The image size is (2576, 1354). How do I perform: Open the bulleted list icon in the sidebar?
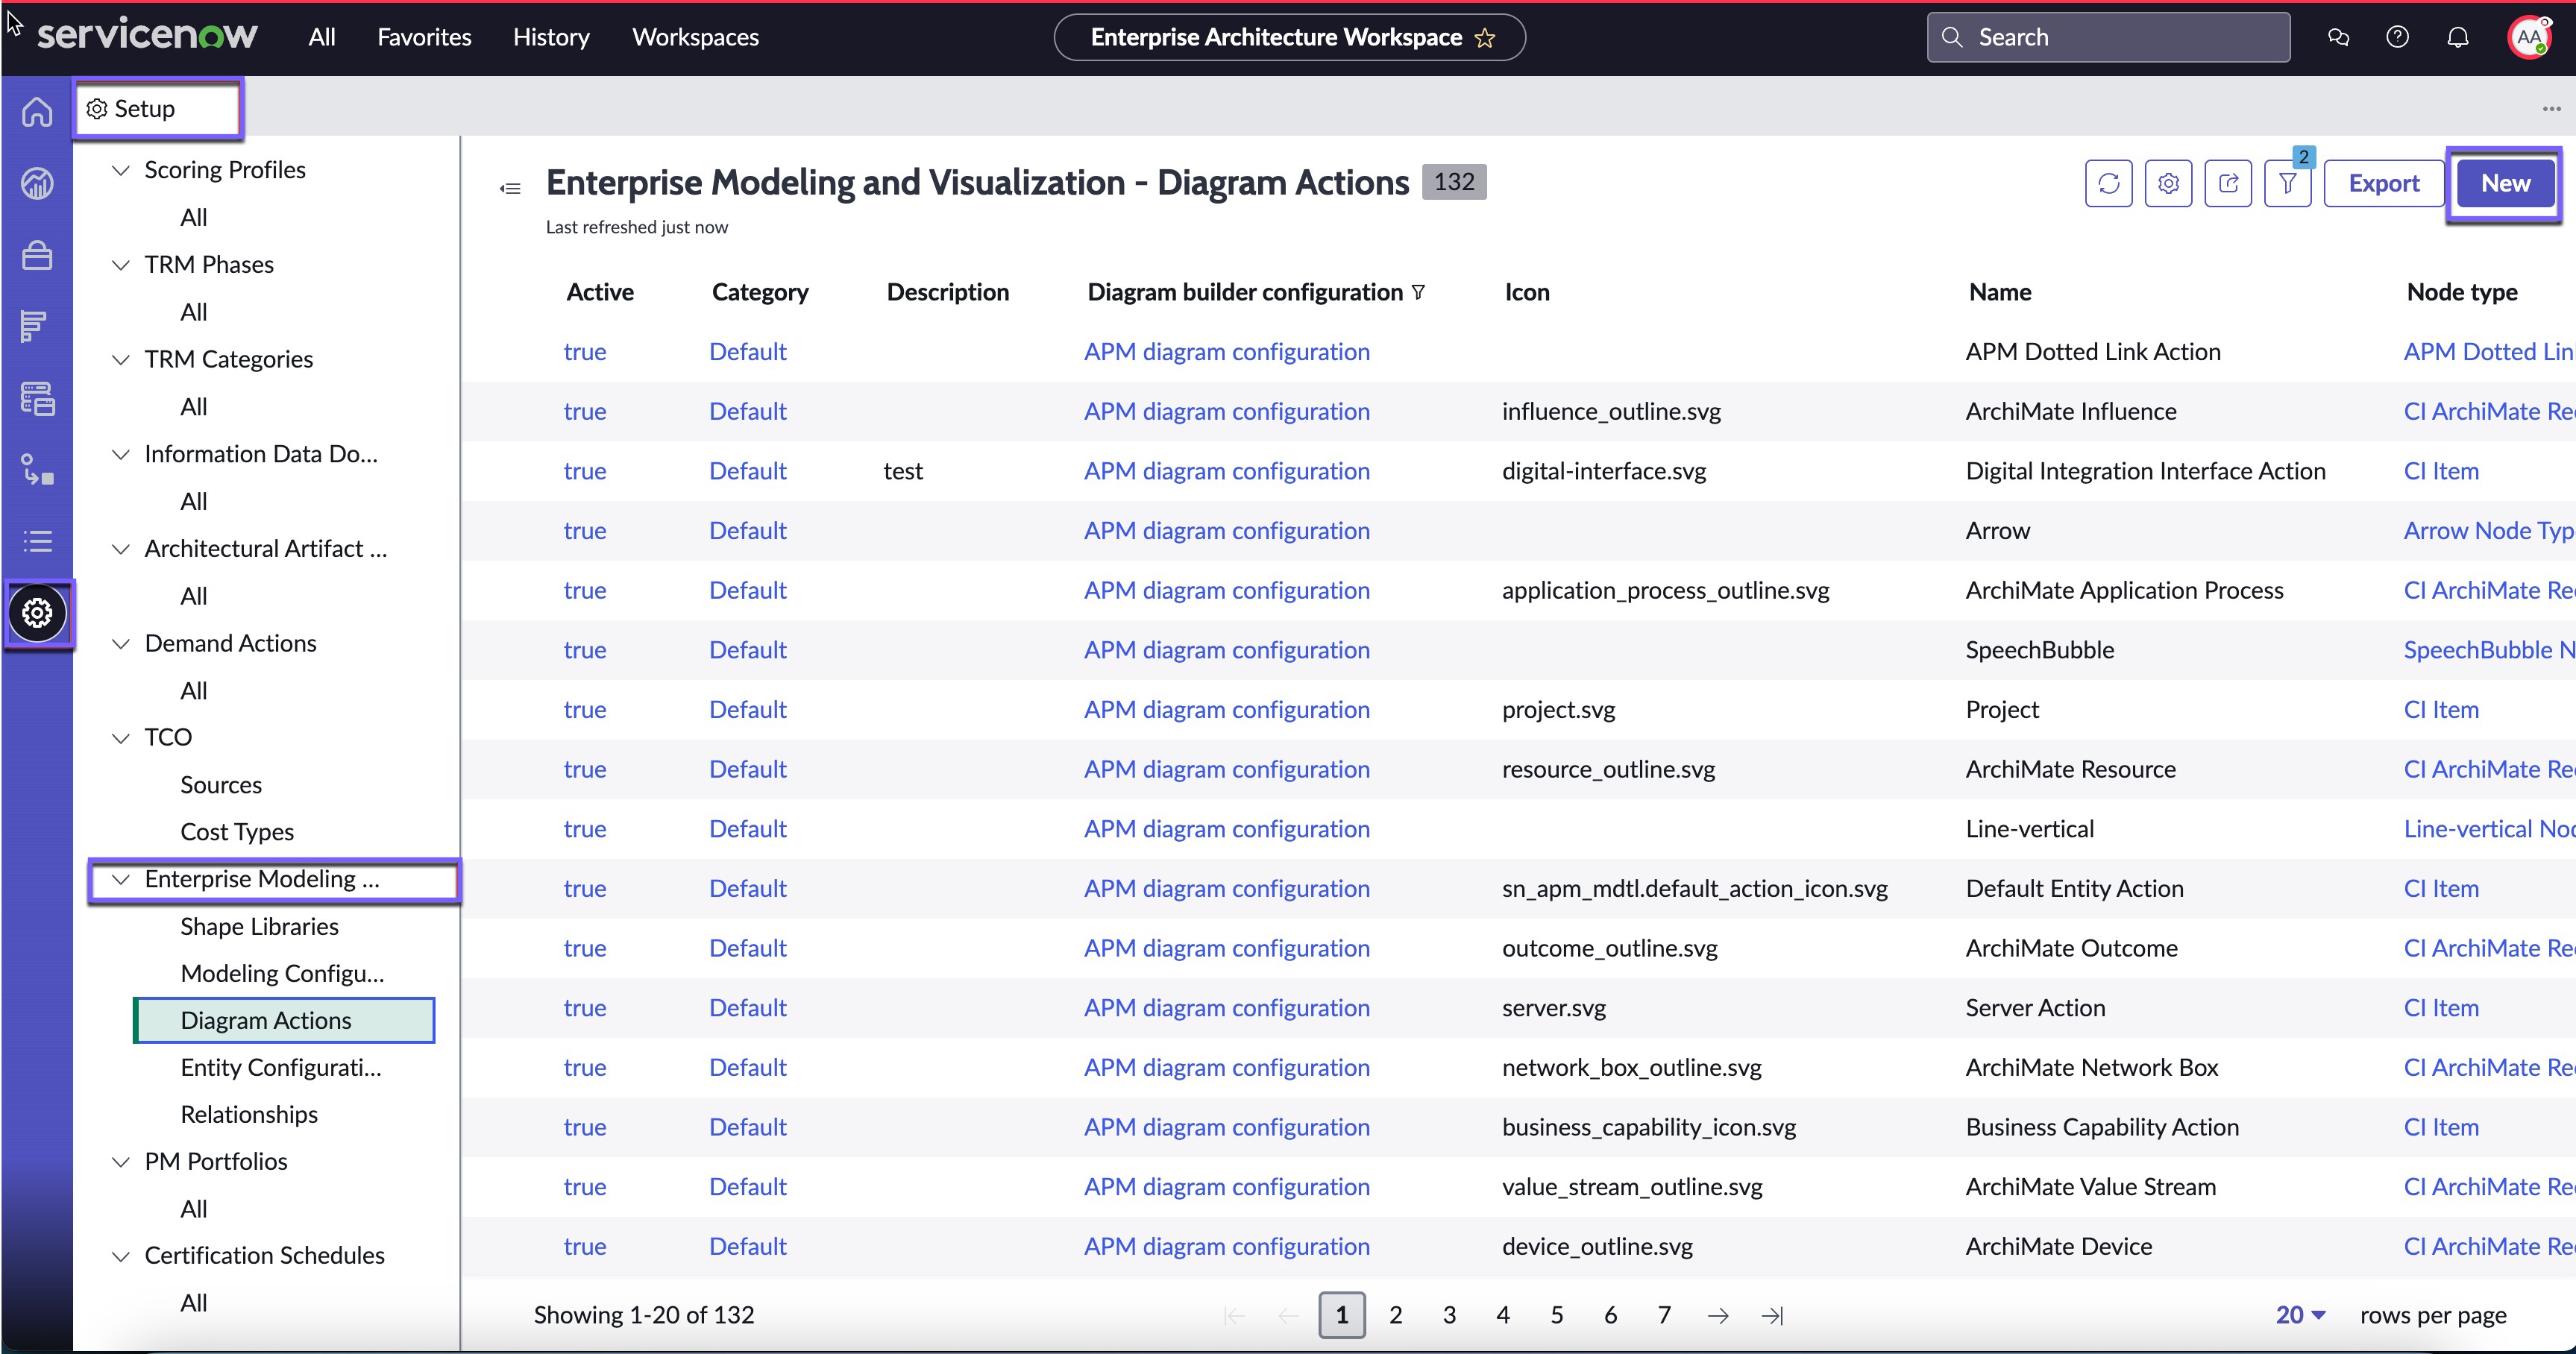click(x=37, y=541)
